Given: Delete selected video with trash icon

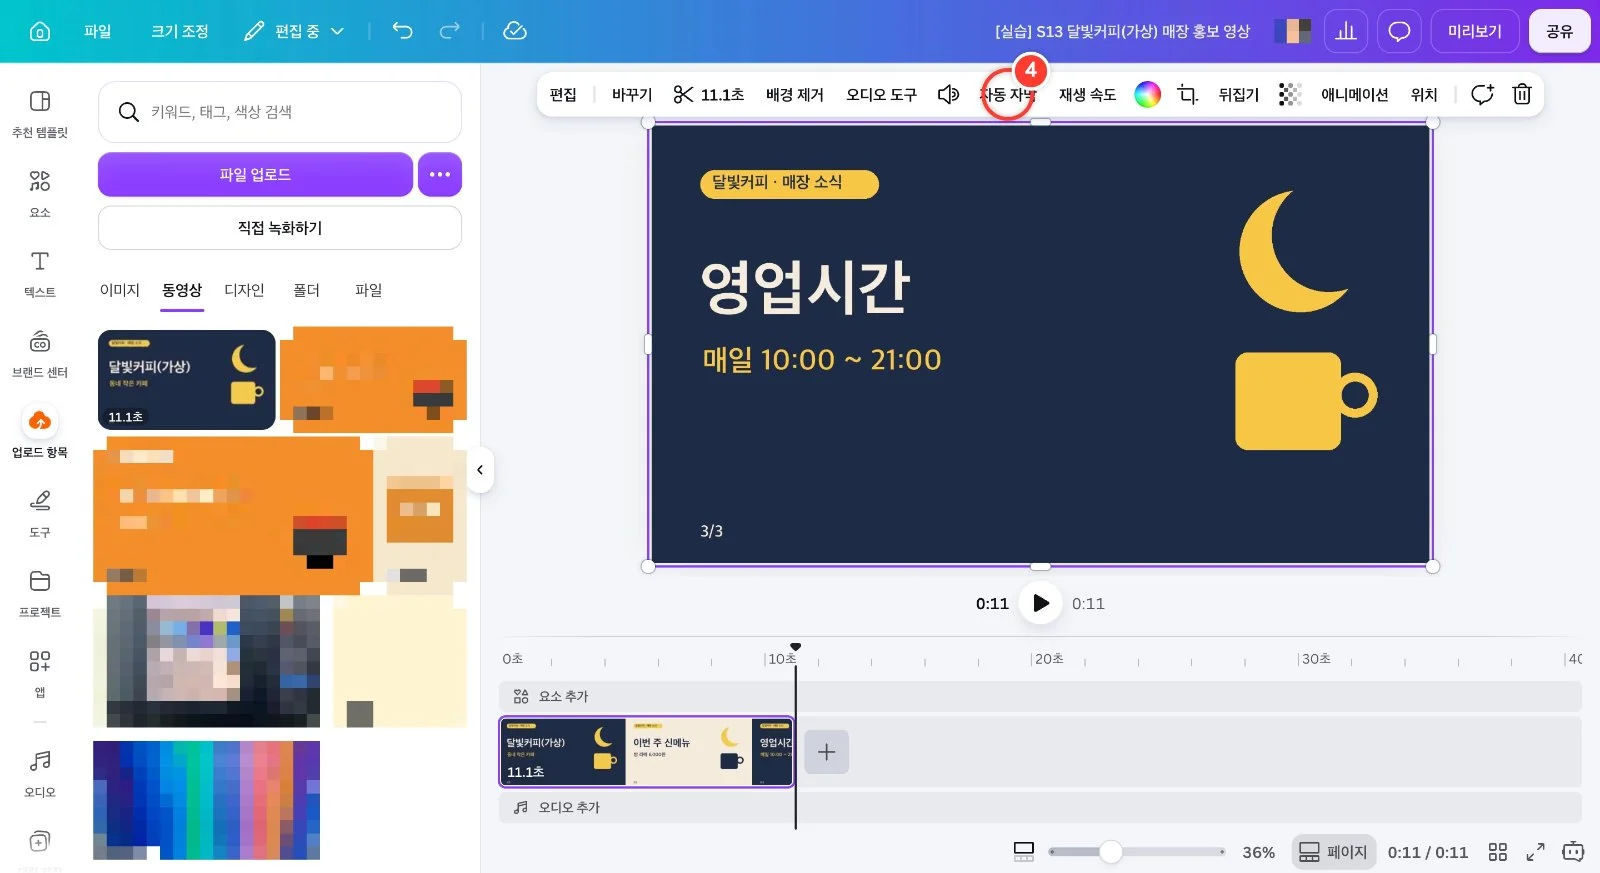Looking at the screenshot, I should (1522, 94).
